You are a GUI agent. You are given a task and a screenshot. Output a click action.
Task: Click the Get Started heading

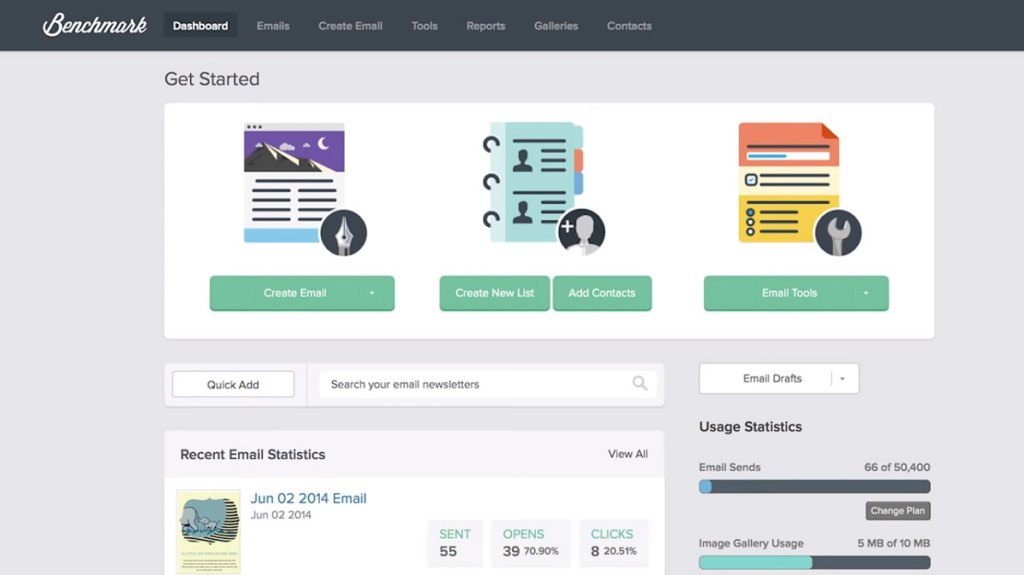[x=212, y=79]
